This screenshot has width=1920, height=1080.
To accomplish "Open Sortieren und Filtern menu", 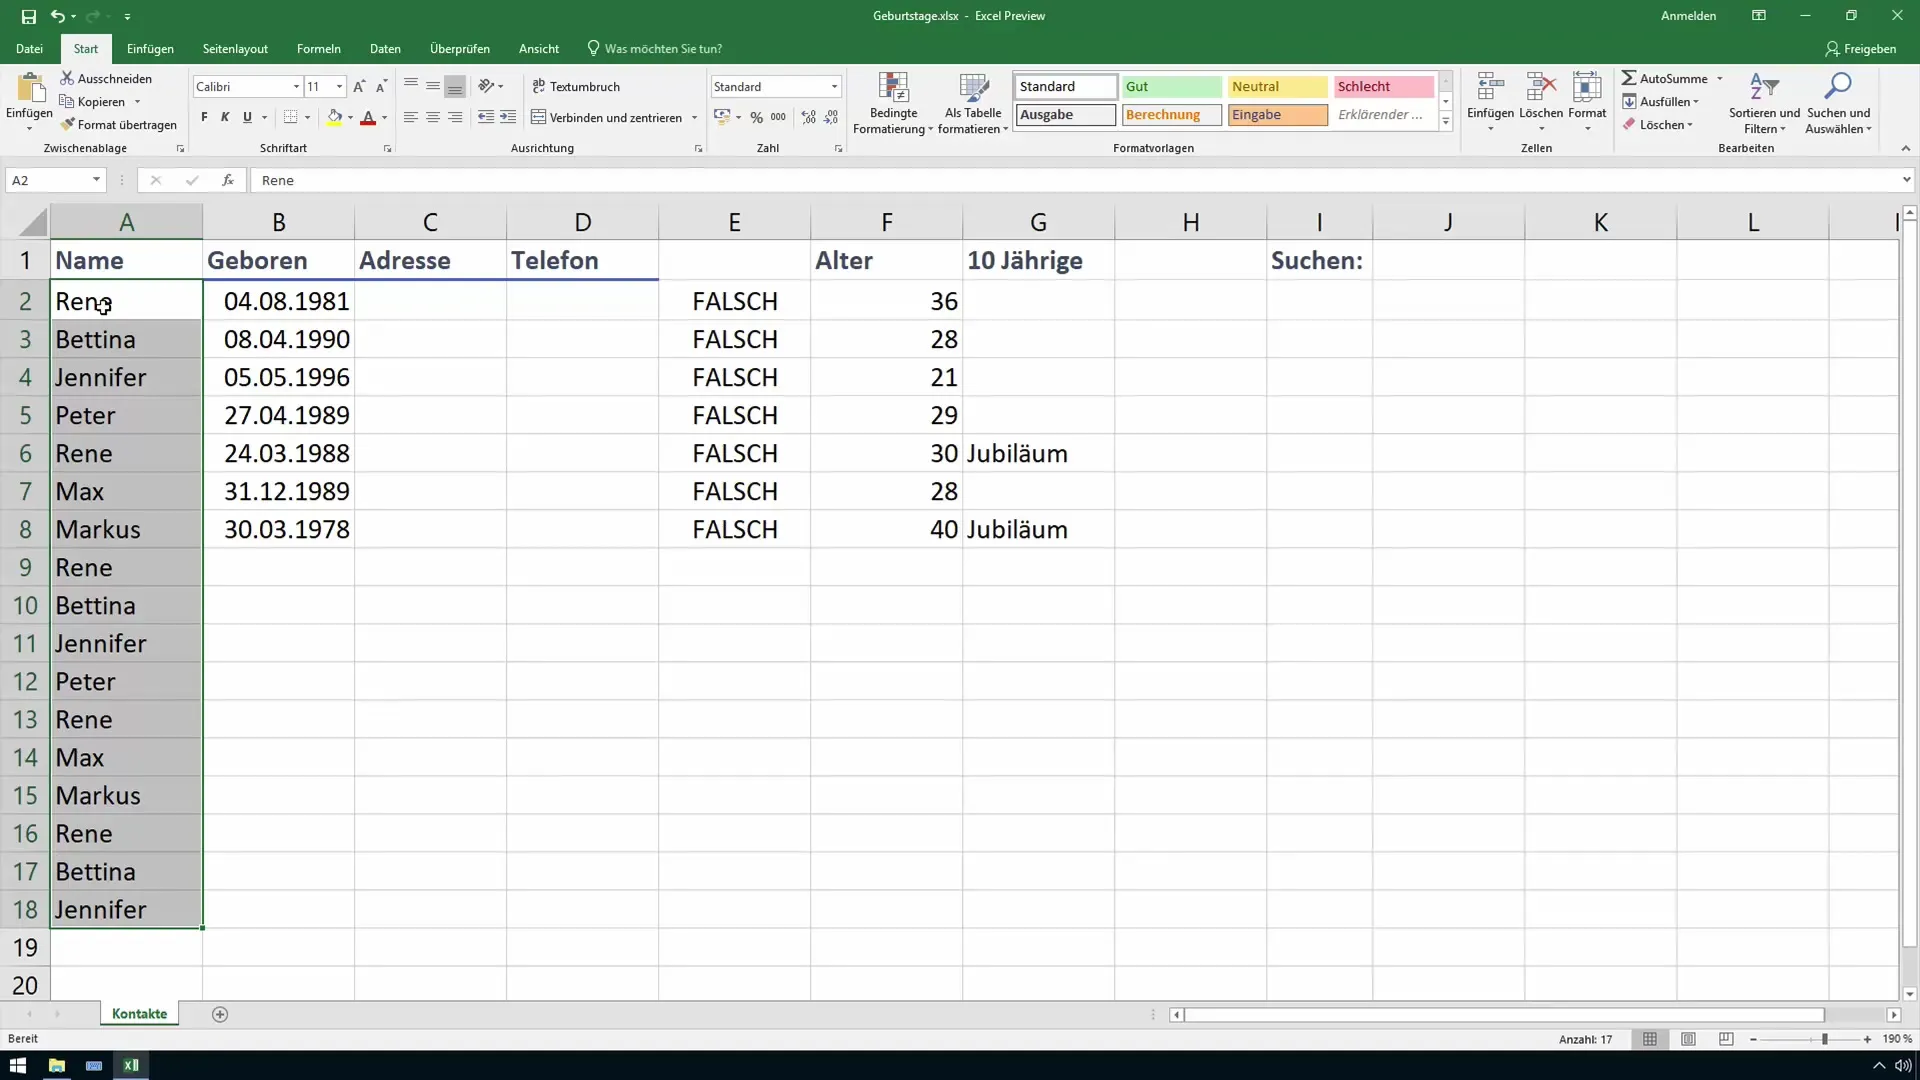I will (x=1764, y=103).
